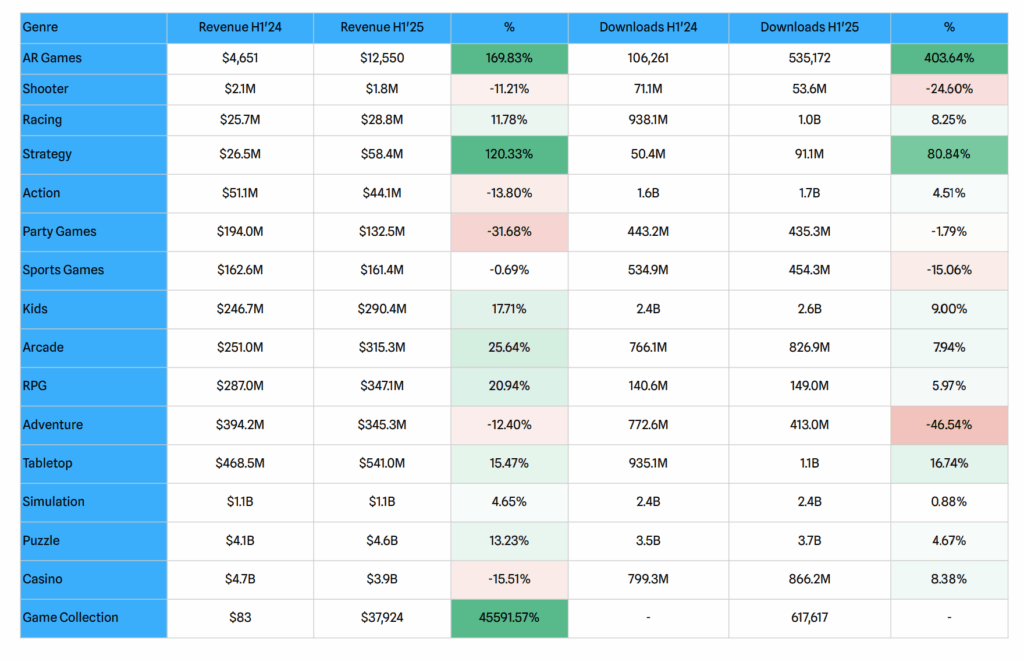Click the 403.64% downloads growth cell
The width and height of the screenshot is (1024, 662).
pos(949,58)
